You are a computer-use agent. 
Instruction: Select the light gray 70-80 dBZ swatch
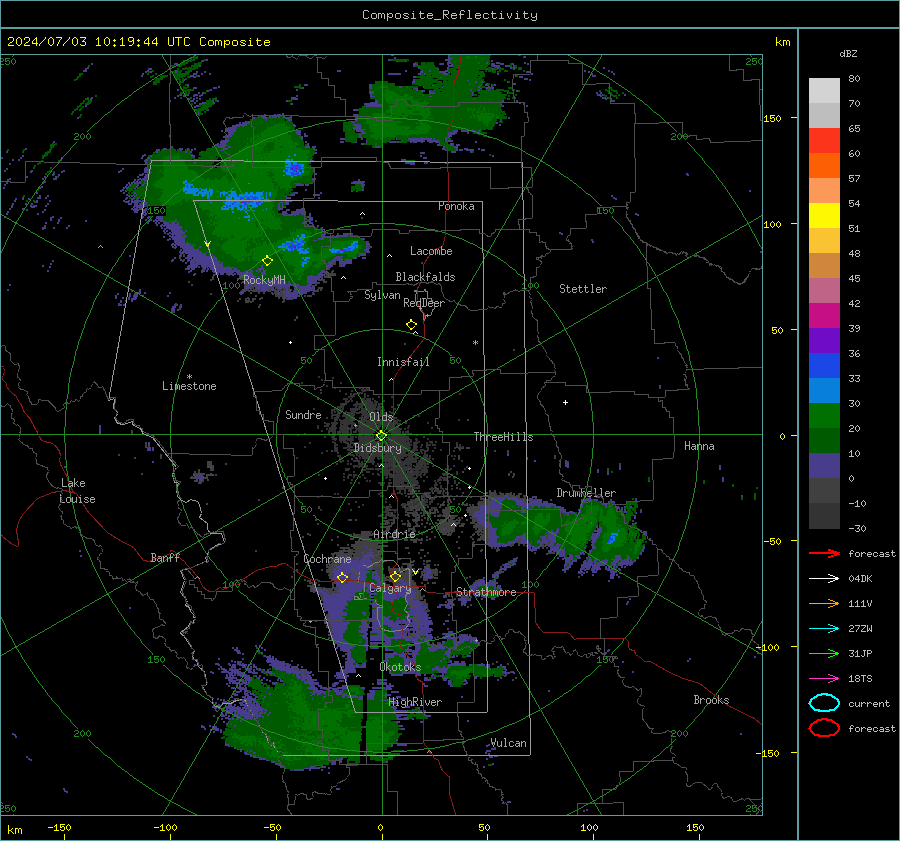tap(824, 91)
